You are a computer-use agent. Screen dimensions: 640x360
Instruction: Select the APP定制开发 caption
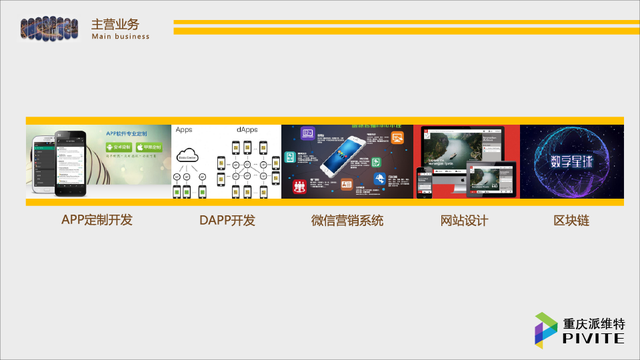pos(97,220)
